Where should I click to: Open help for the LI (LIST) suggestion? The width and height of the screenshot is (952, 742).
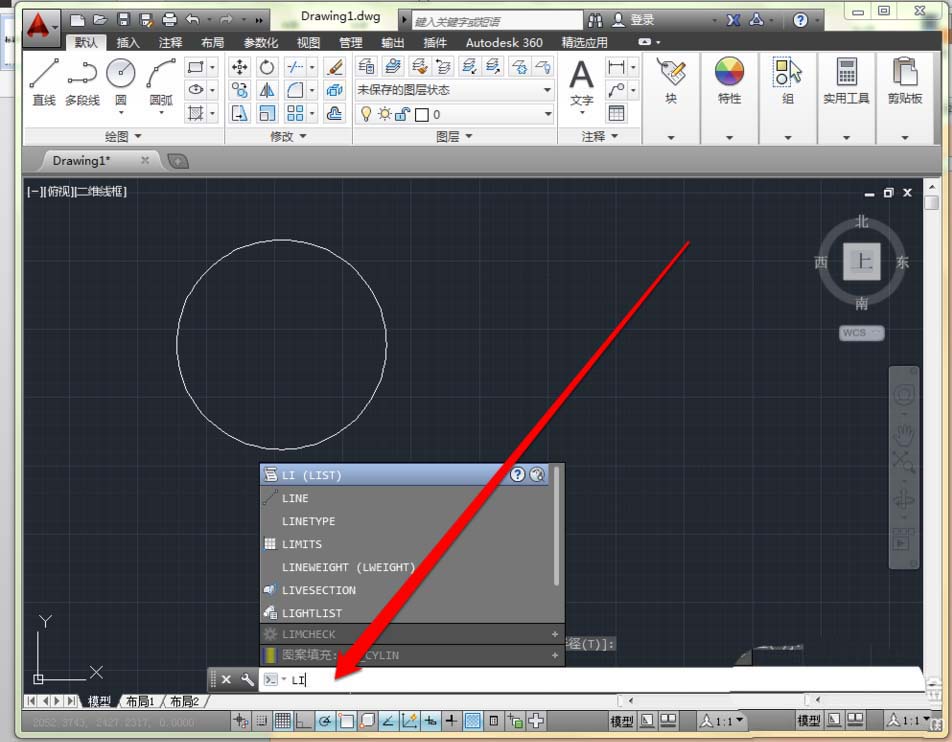(517, 475)
